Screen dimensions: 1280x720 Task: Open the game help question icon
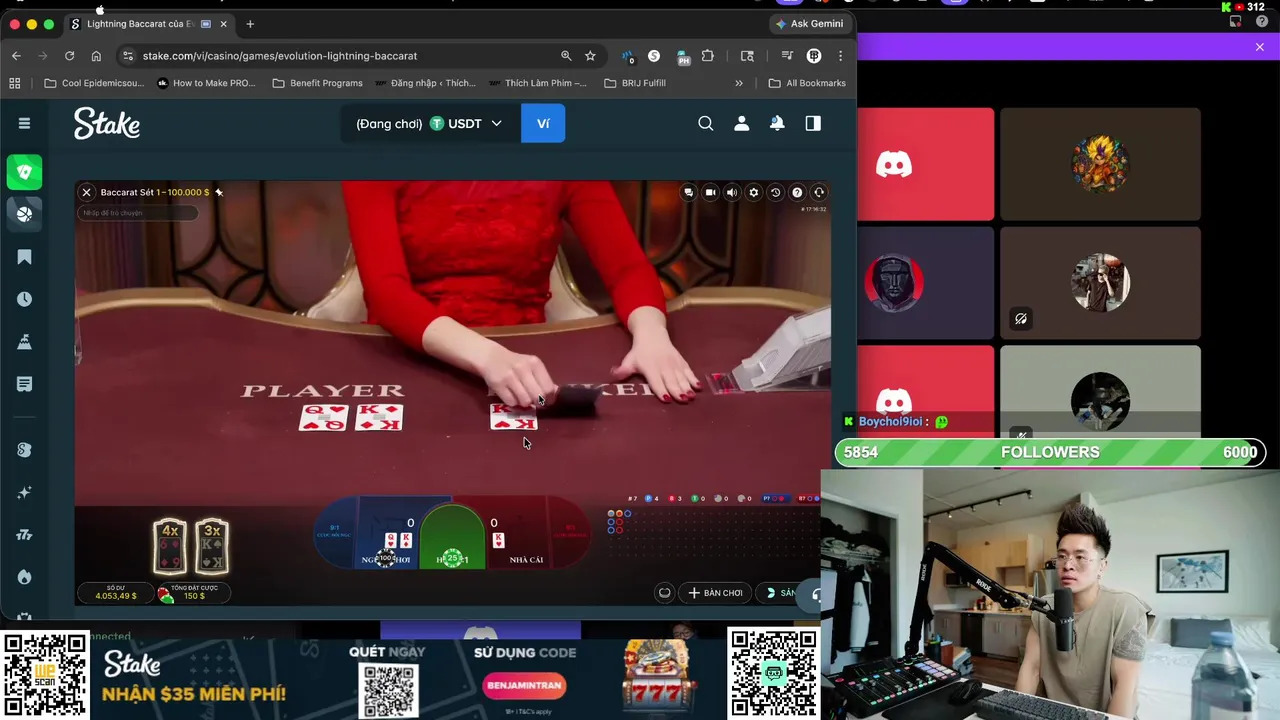tap(797, 192)
